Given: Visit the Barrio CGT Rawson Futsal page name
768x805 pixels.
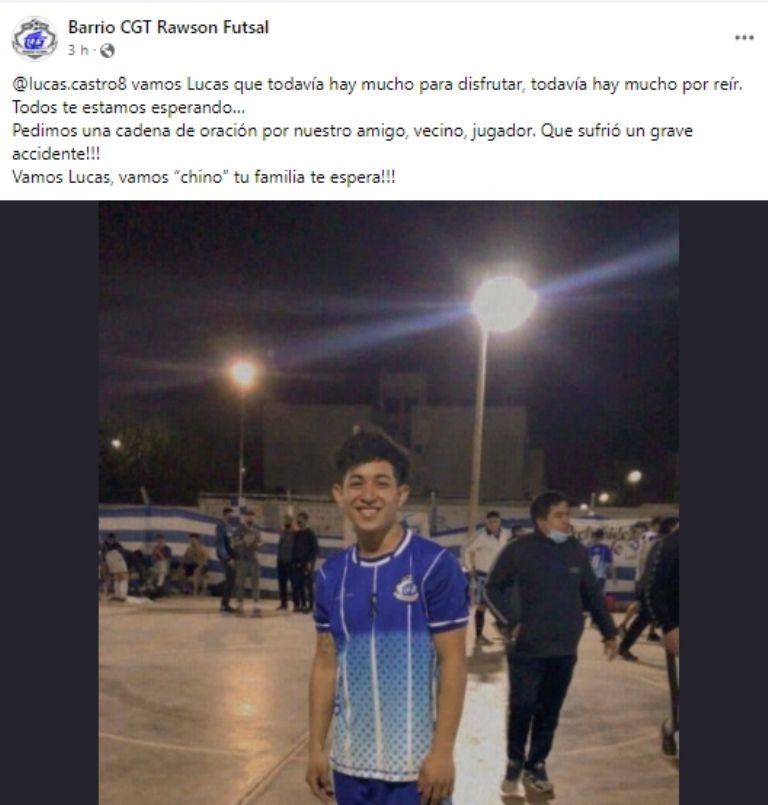Looking at the screenshot, I should coord(168,27).
